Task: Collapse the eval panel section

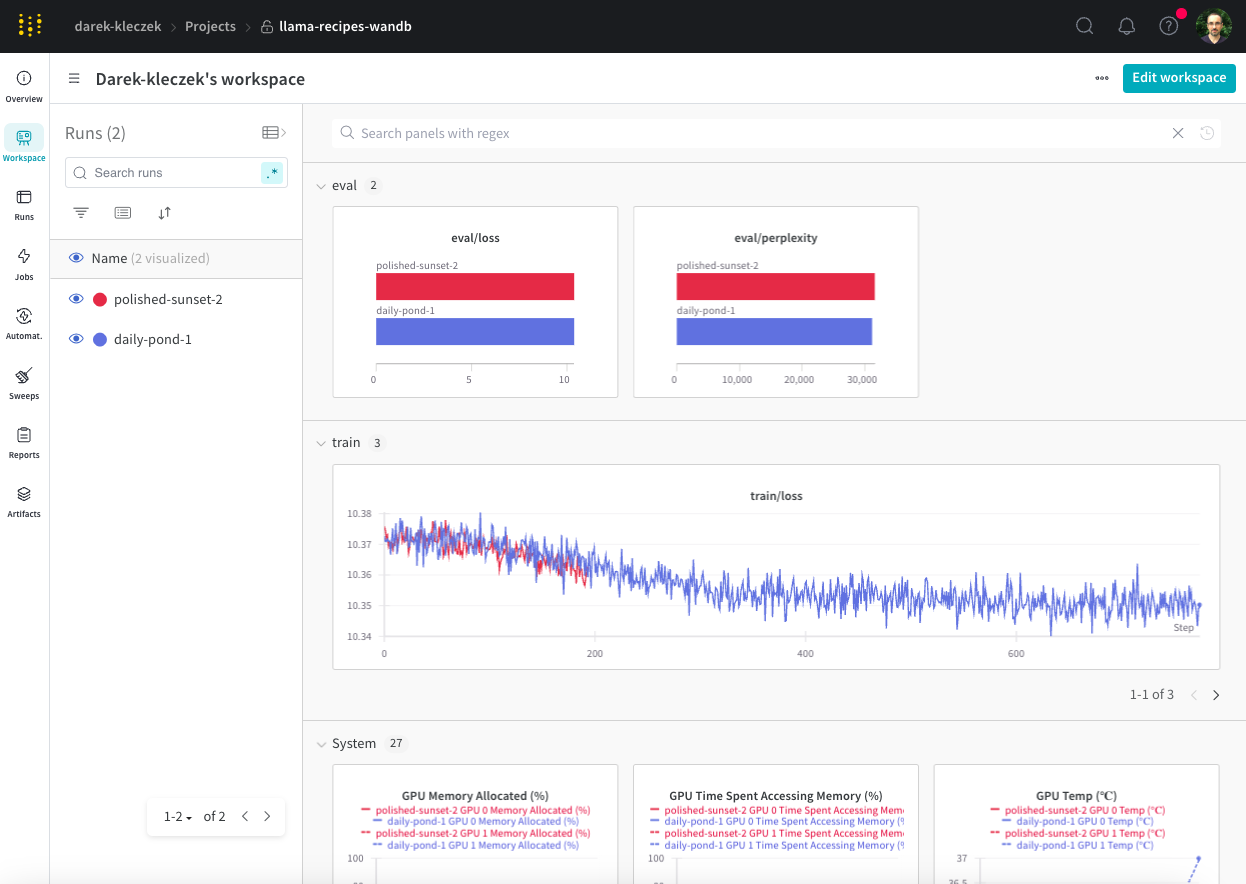Action: (x=322, y=185)
